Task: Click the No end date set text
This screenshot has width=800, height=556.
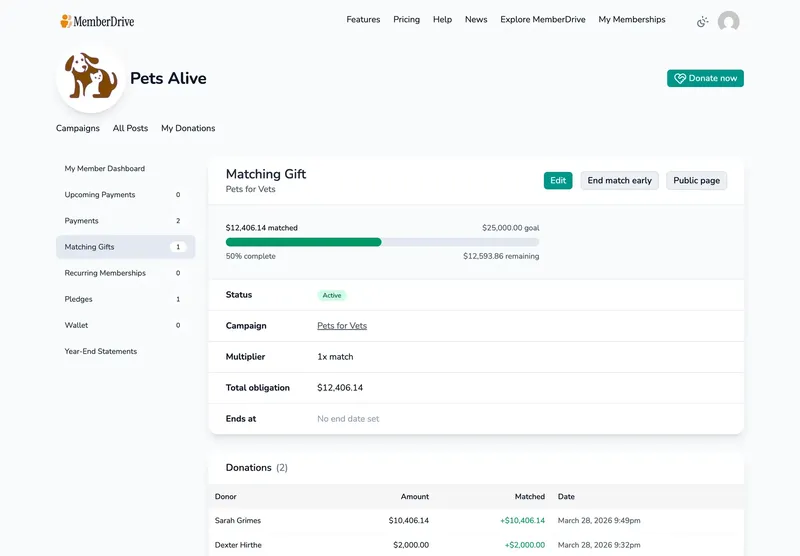Action: 348,419
